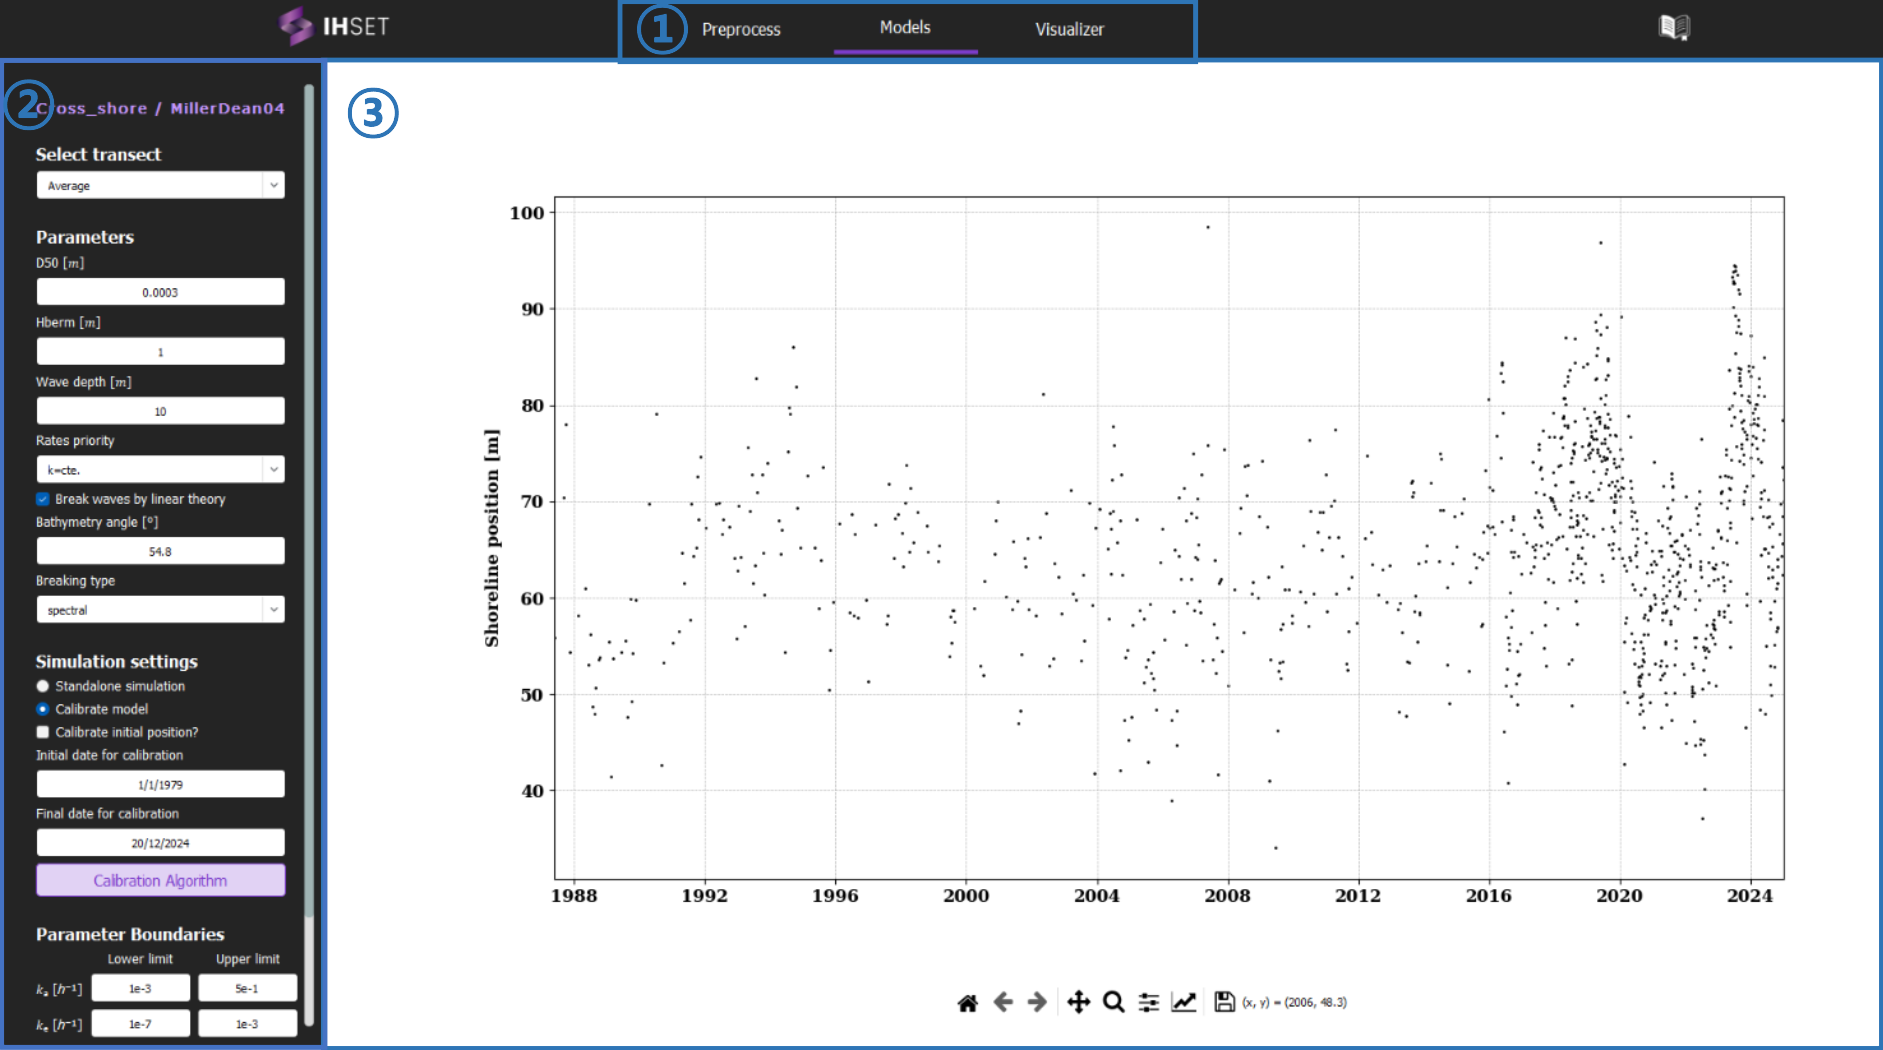1883x1050 pixels.
Task: Open the documentation book icon
Action: point(1673,27)
